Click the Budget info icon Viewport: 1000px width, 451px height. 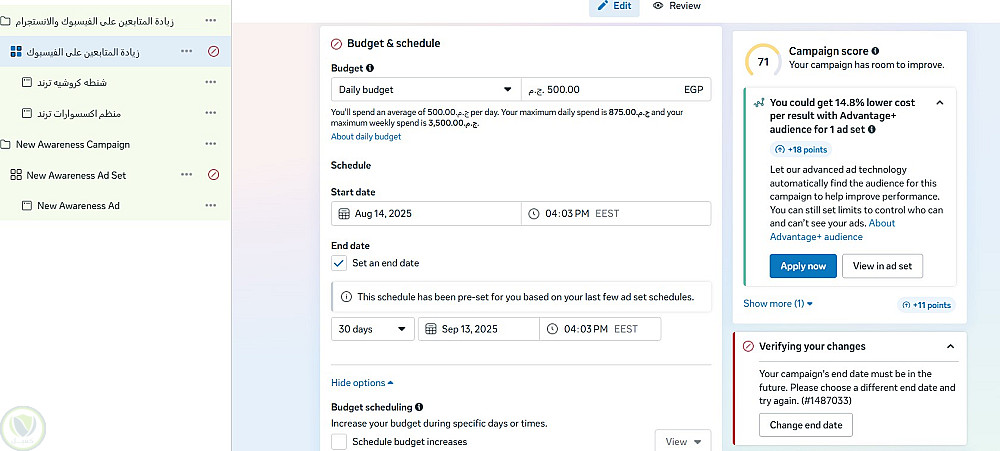click(x=370, y=69)
